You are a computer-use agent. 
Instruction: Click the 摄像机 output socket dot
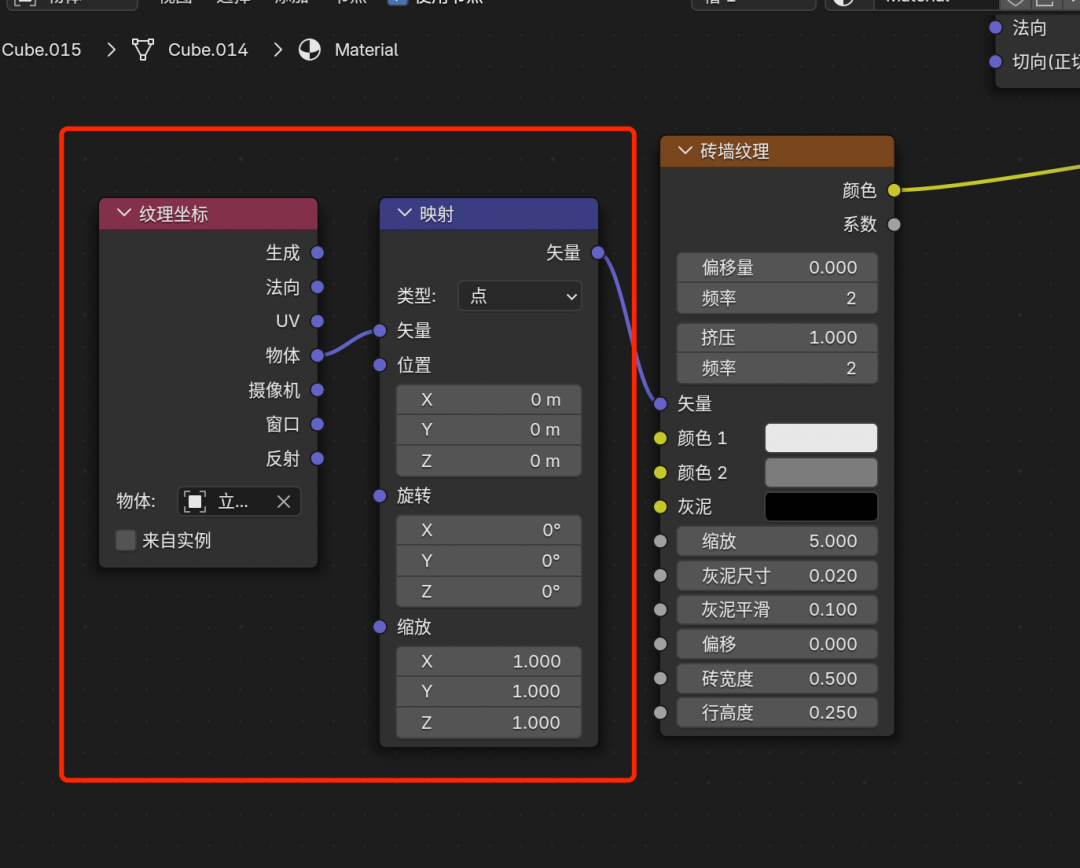coord(317,390)
